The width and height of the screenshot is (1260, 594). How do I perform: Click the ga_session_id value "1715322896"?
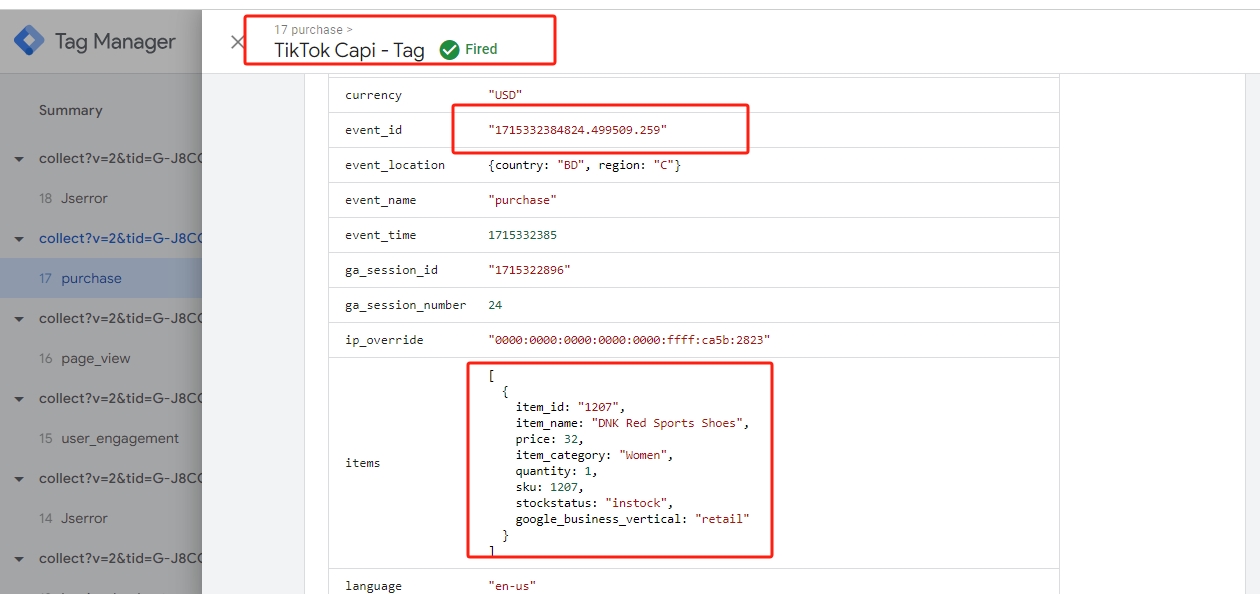(529, 270)
